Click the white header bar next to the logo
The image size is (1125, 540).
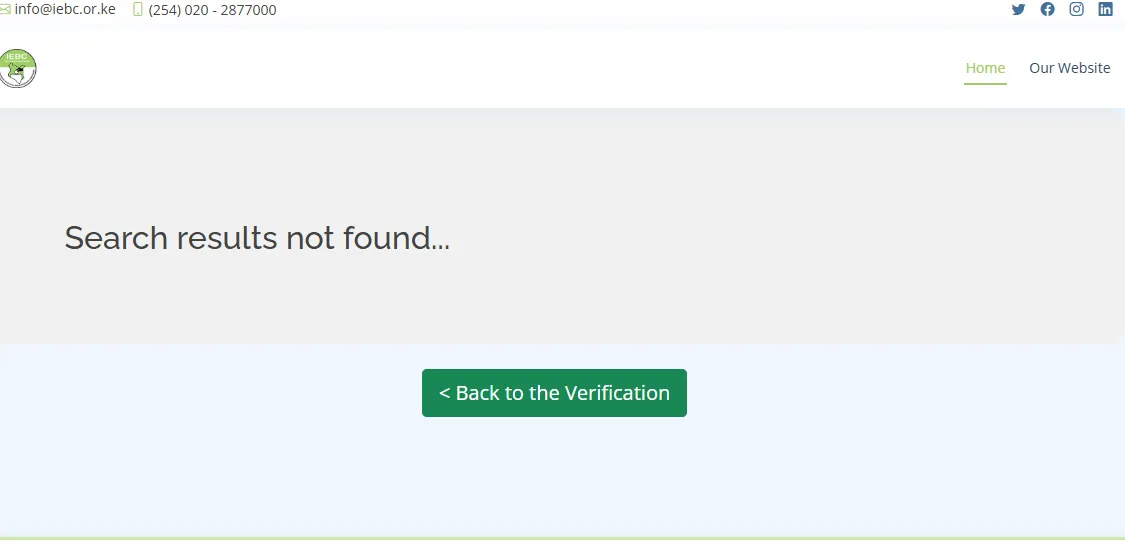[502, 69]
